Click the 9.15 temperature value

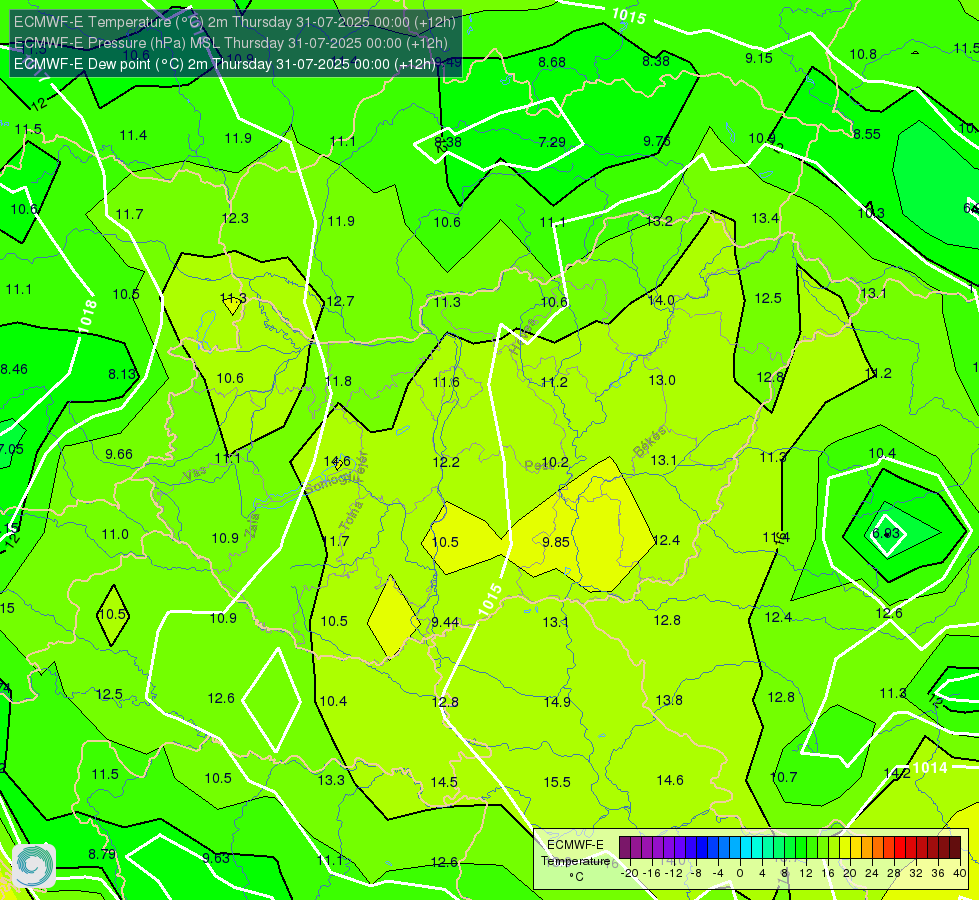[x=759, y=58]
